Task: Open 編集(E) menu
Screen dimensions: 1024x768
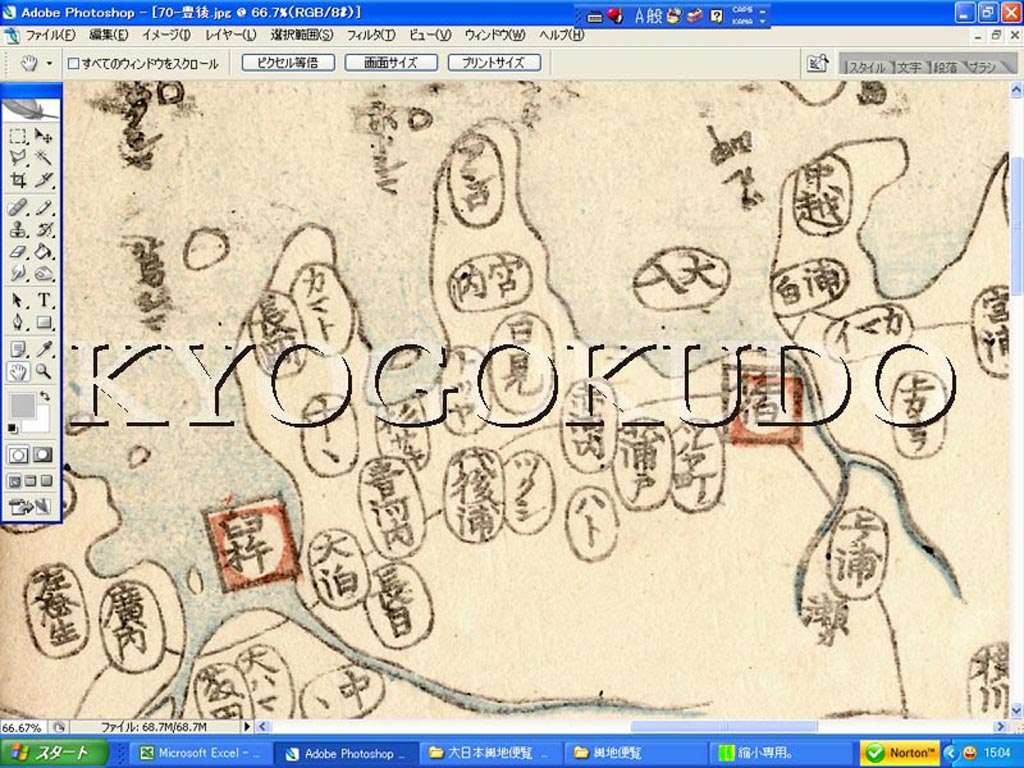Action: click(x=108, y=35)
